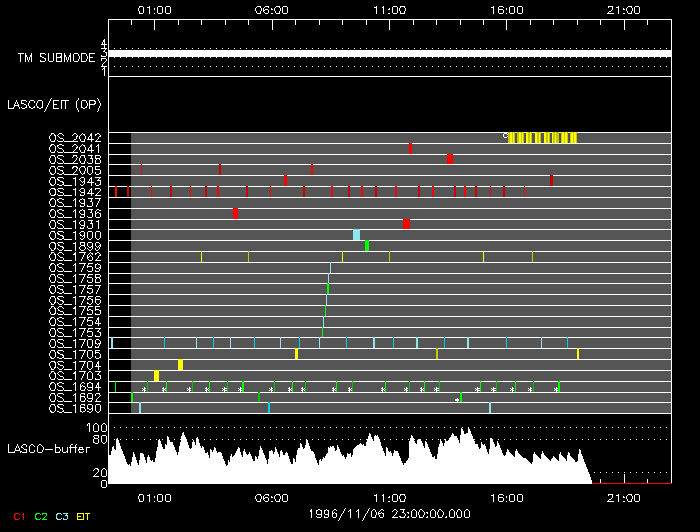Click the red C1 legend label

[x=15, y=516]
